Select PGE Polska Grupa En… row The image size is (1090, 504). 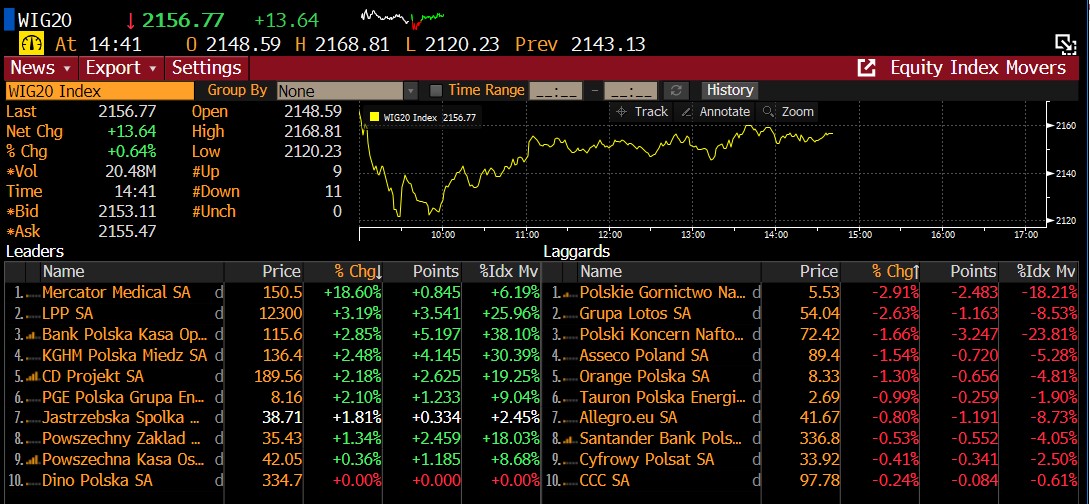coord(272,397)
